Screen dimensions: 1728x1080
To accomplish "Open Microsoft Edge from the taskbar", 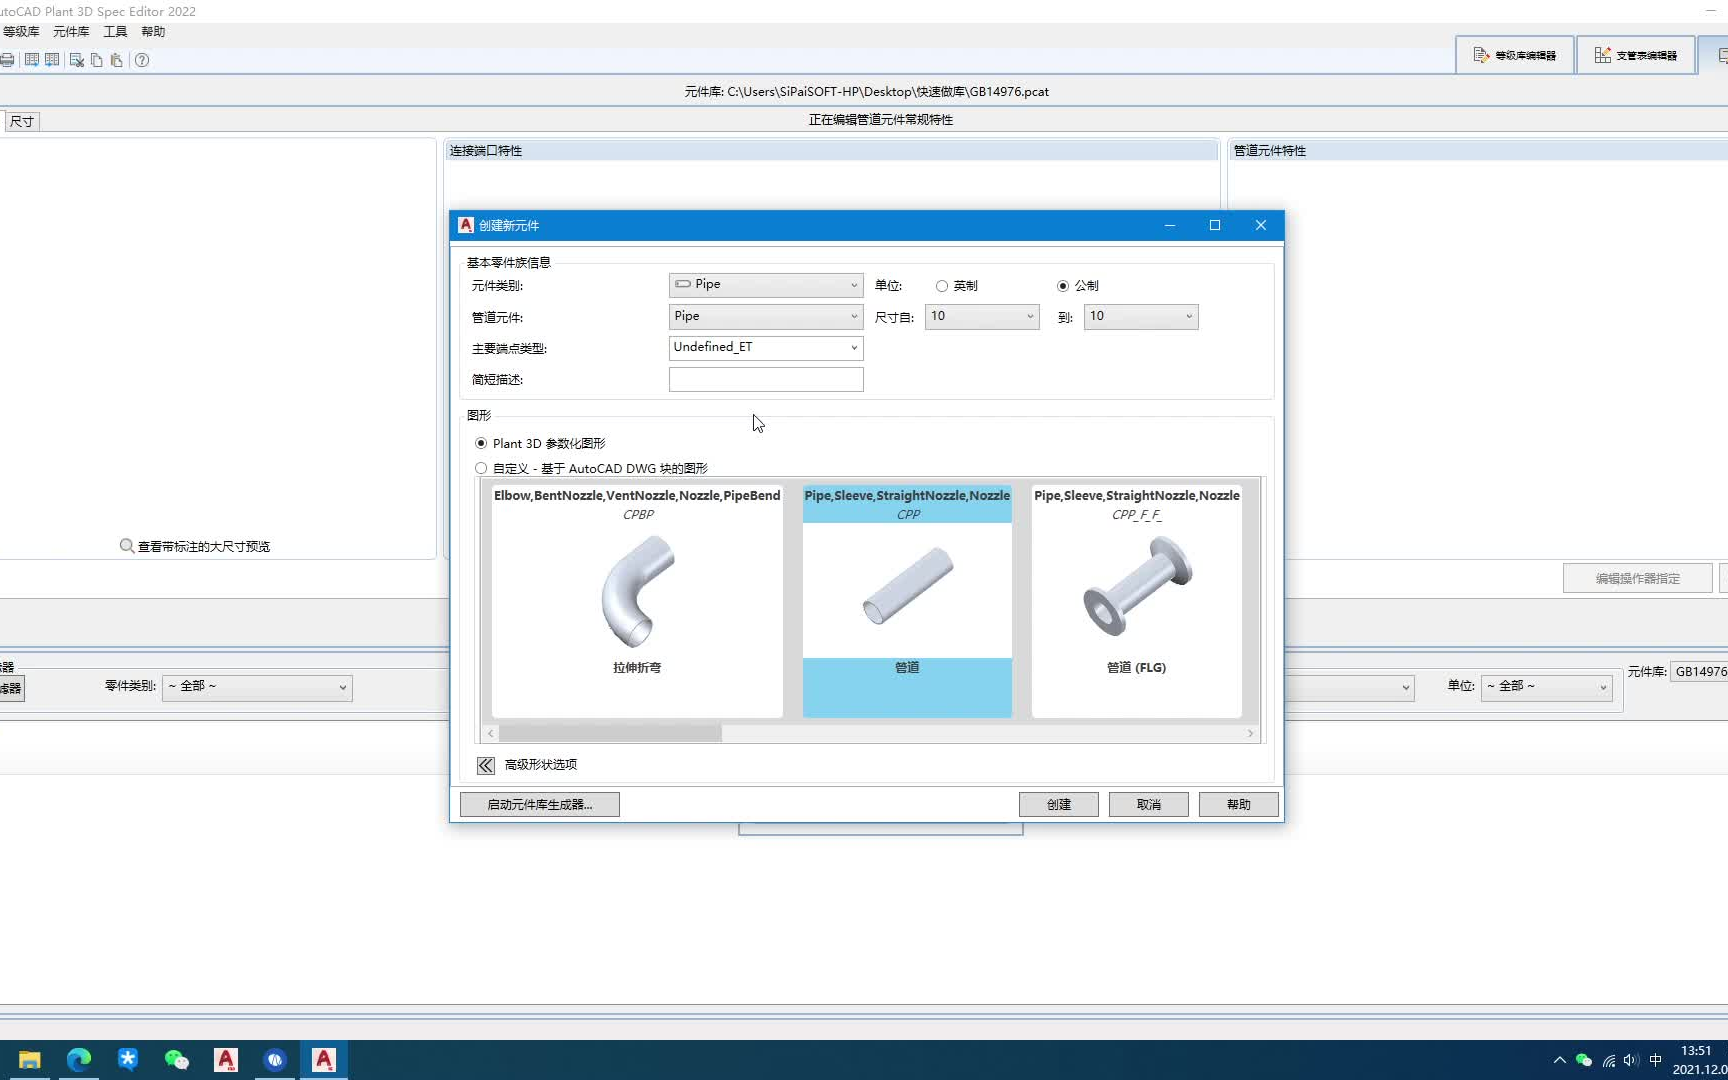I will click(79, 1060).
